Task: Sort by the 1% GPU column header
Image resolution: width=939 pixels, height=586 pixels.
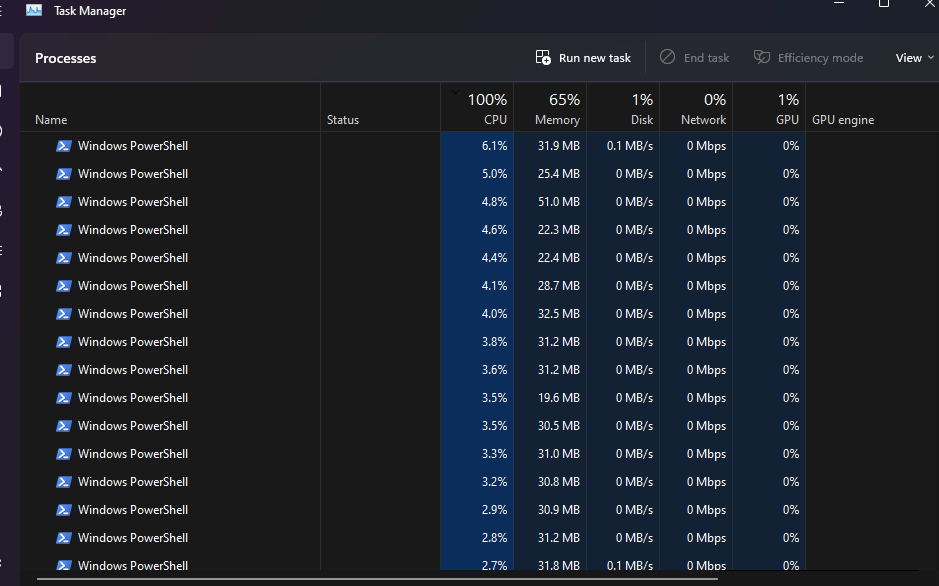Action: 770,108
